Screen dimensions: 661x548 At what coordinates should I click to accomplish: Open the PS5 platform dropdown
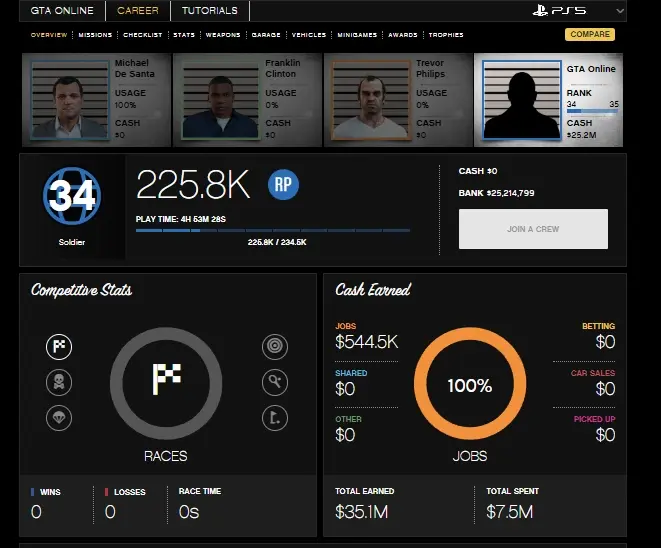click(x=579, y=12)
